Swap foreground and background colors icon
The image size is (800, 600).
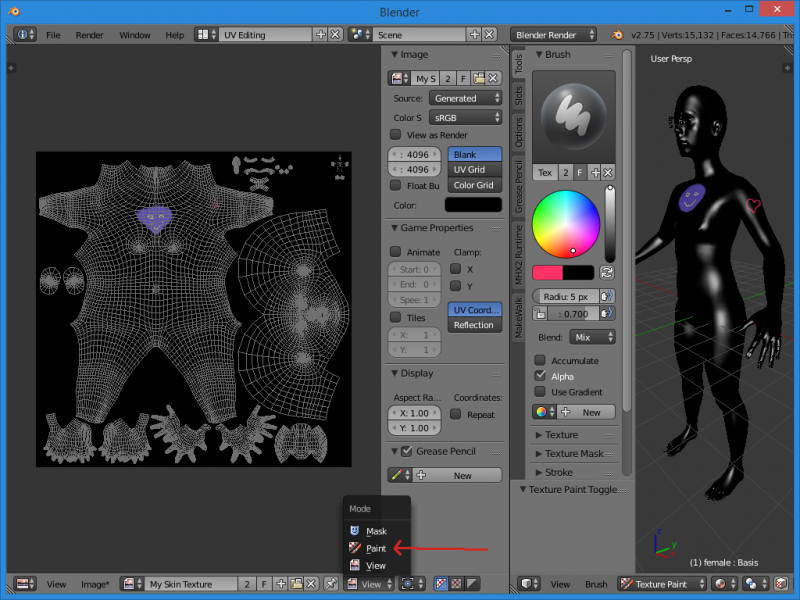tap(607, 272)
